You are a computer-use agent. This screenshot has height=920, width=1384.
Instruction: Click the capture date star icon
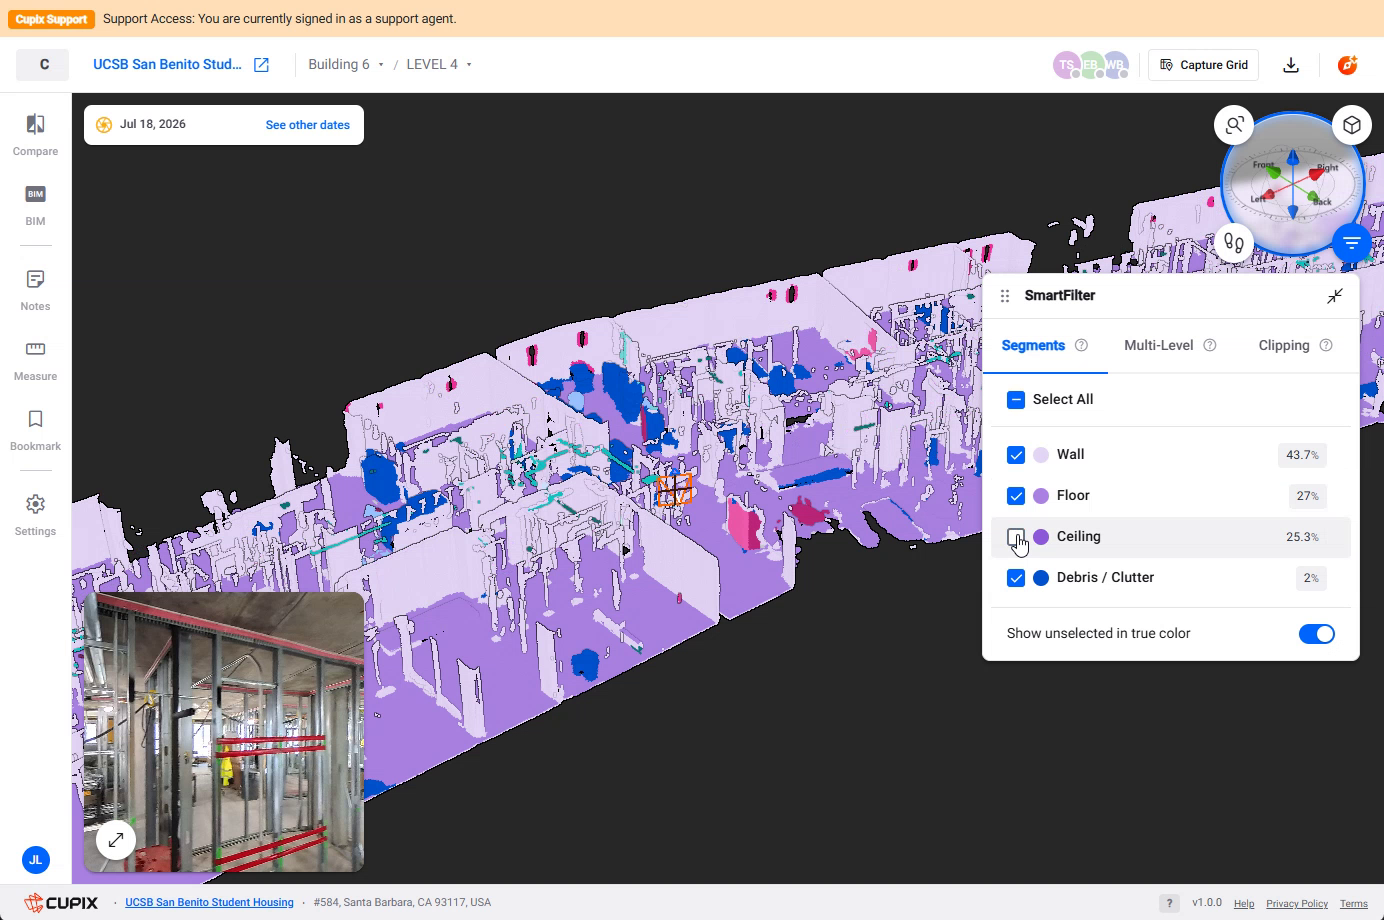coord(104,125)
